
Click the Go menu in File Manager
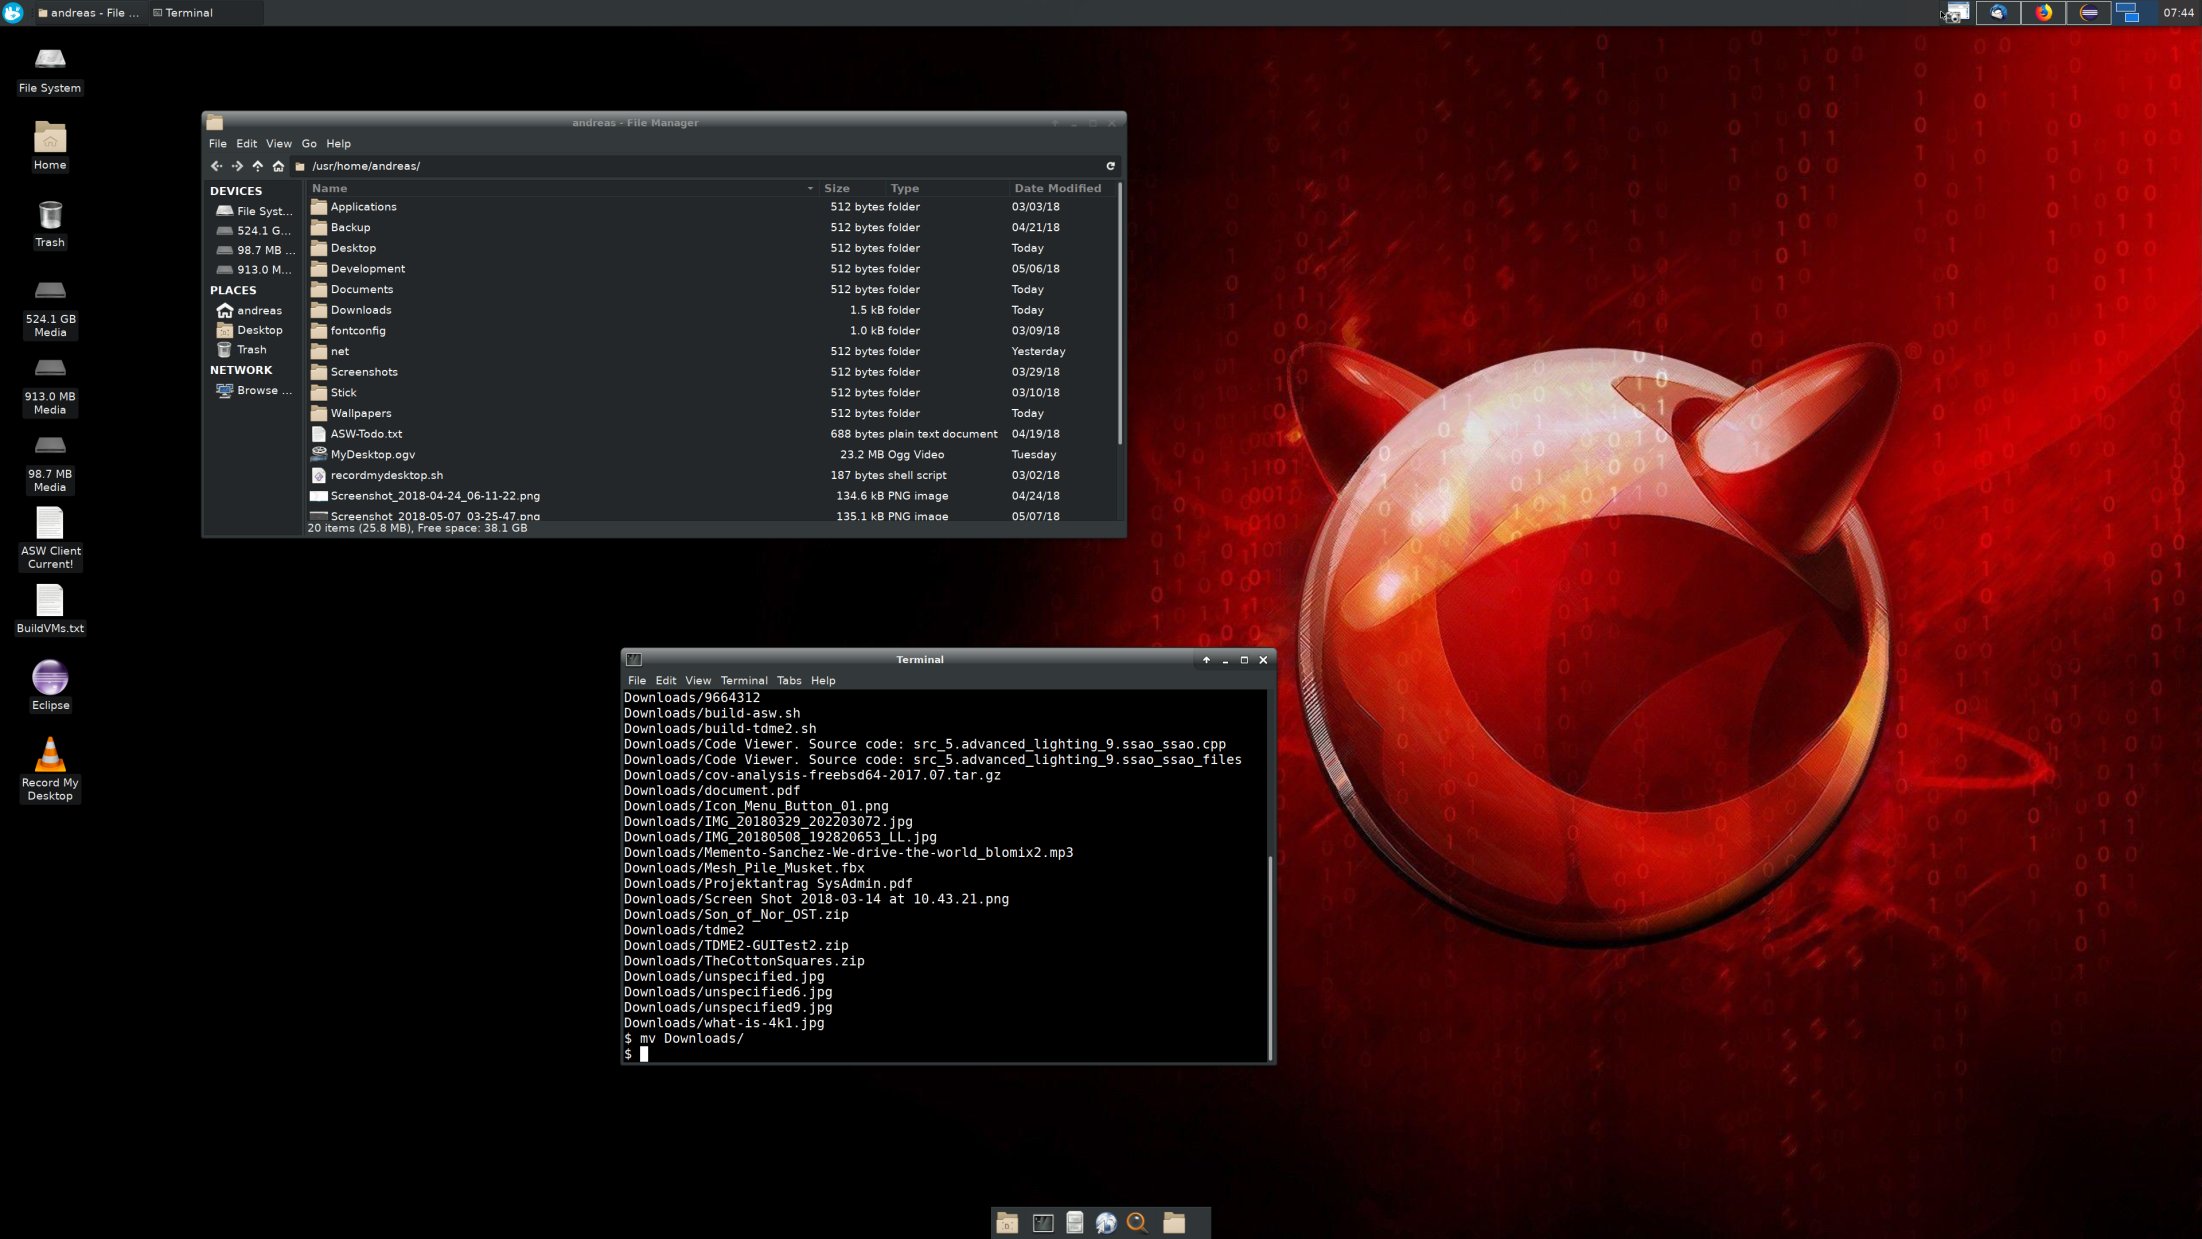(x=309, y=142)
